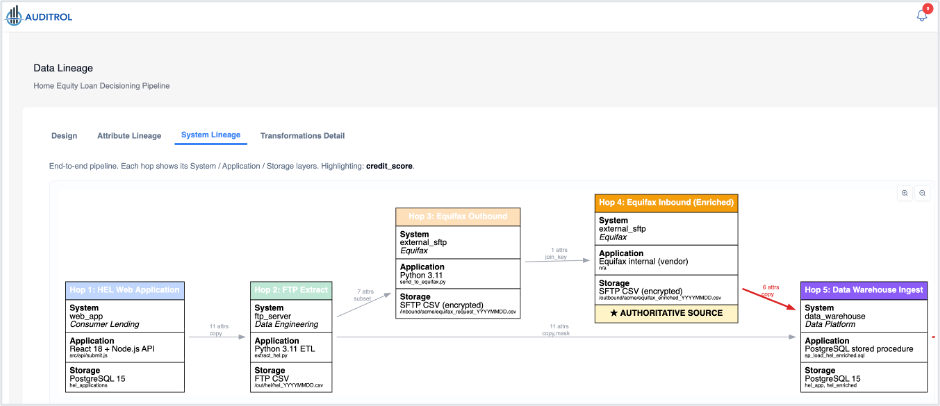Click 'ftp_server' system in Hop 2

(x=273, y=316)
